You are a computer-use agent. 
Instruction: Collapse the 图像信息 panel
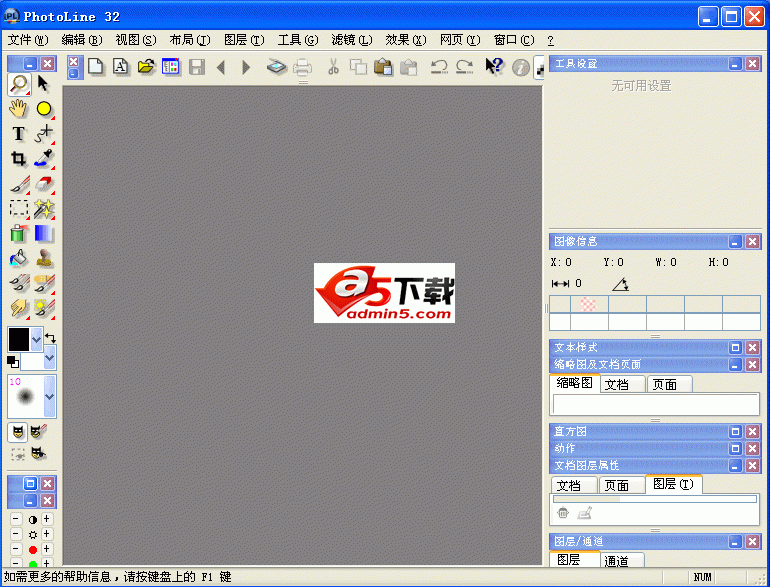(x=735, y=241)
